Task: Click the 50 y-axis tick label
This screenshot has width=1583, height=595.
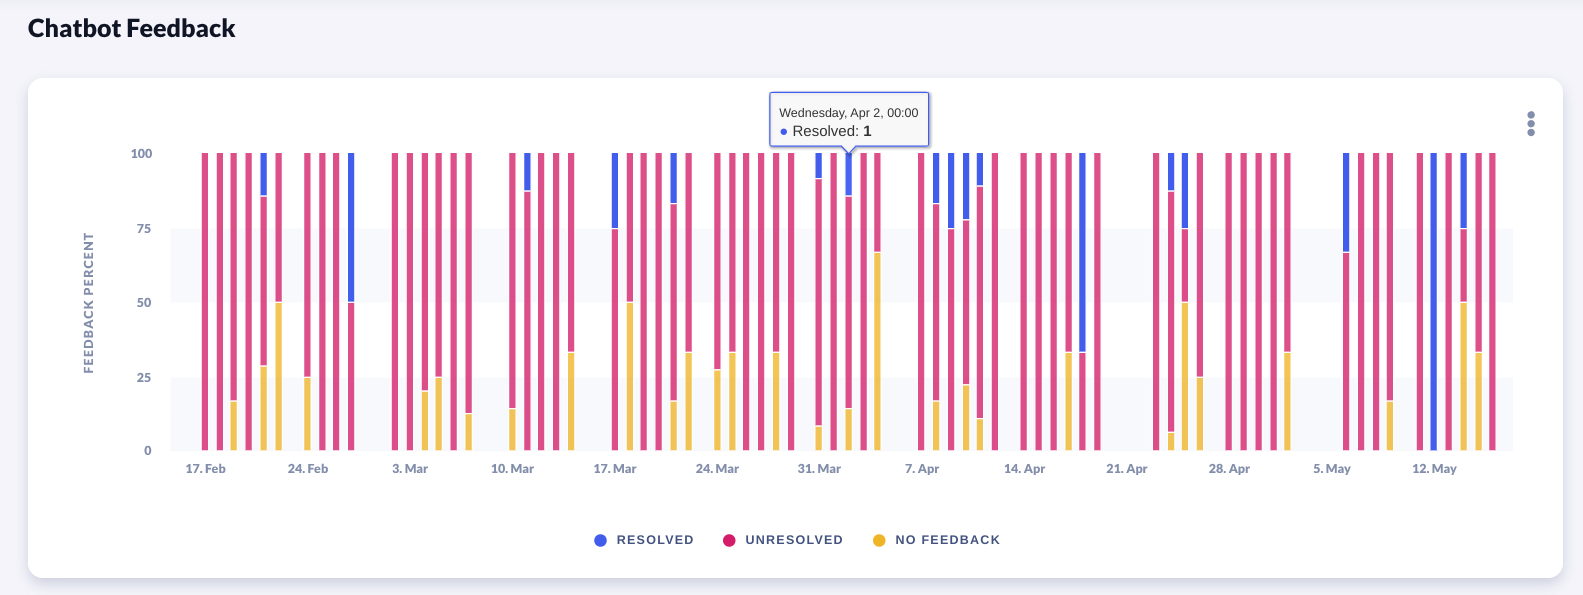Action: [144, 303]
